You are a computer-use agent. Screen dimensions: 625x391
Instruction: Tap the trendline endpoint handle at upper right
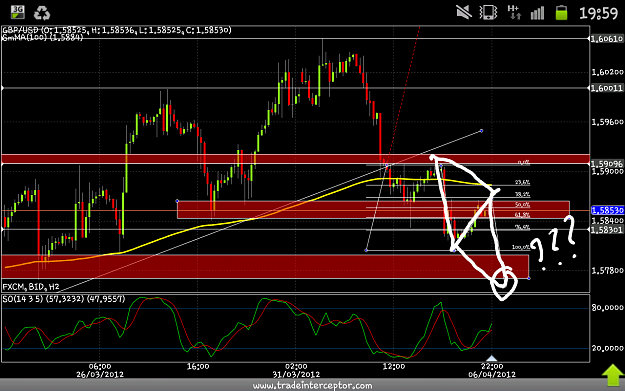pyautogui.click(x=482, y=131)
